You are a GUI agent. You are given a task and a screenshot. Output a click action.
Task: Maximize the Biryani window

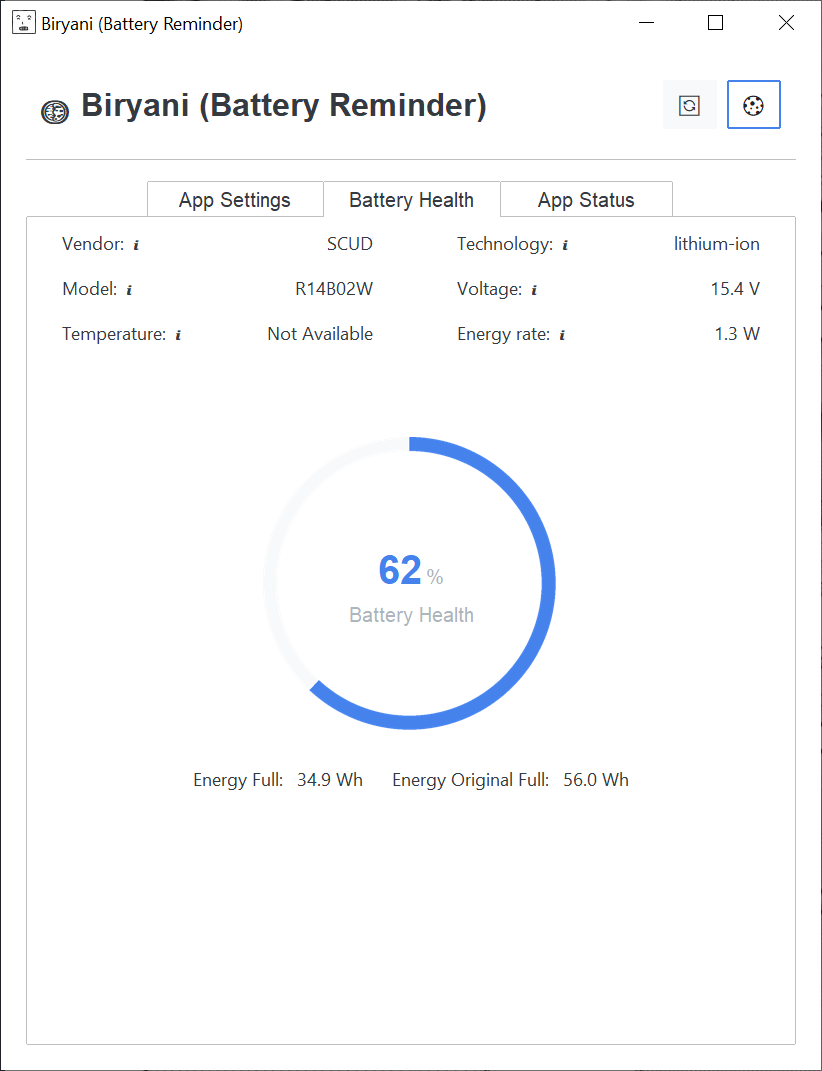click(715, 23)
